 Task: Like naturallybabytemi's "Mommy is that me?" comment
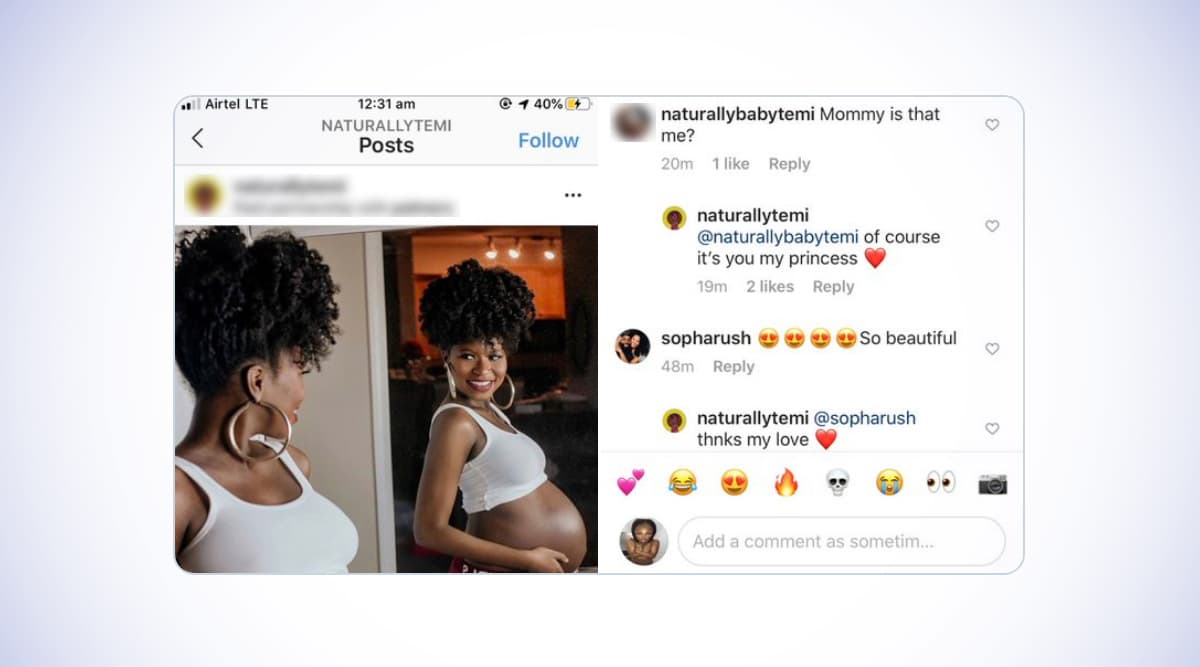(992, 125)
